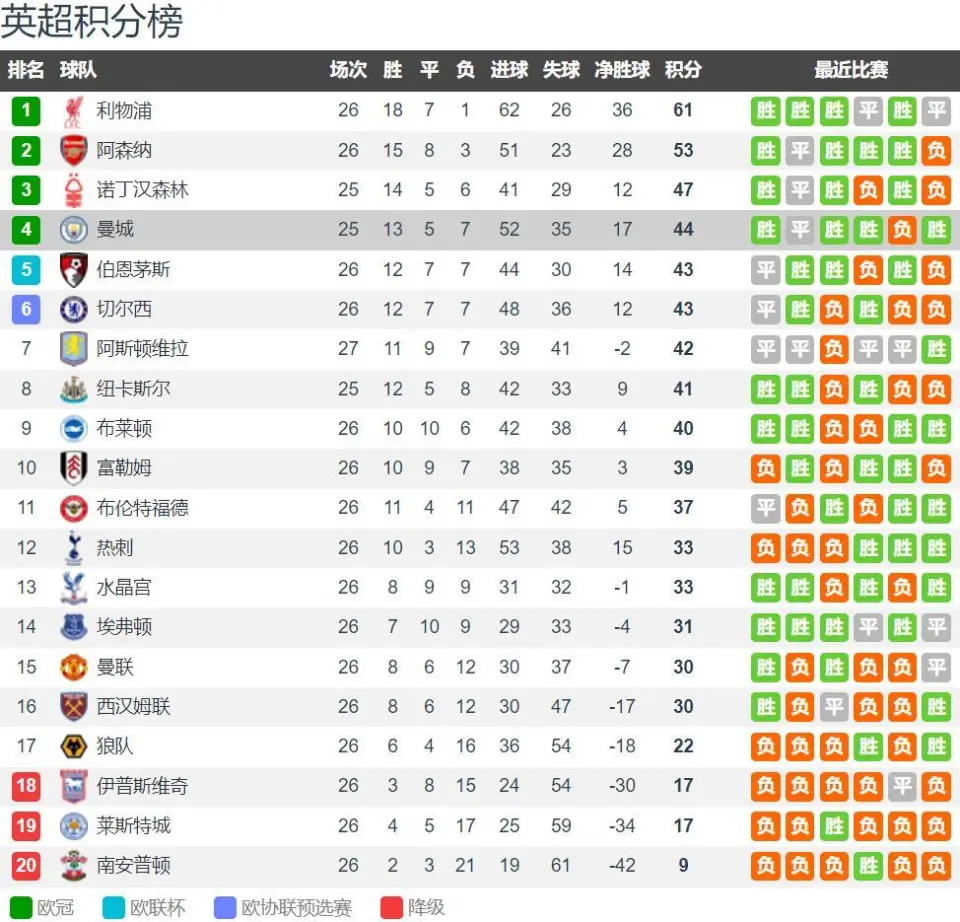960x922 pixels.
Task: Open team name link 阿斯顿维拉
Action: (142, 349)
